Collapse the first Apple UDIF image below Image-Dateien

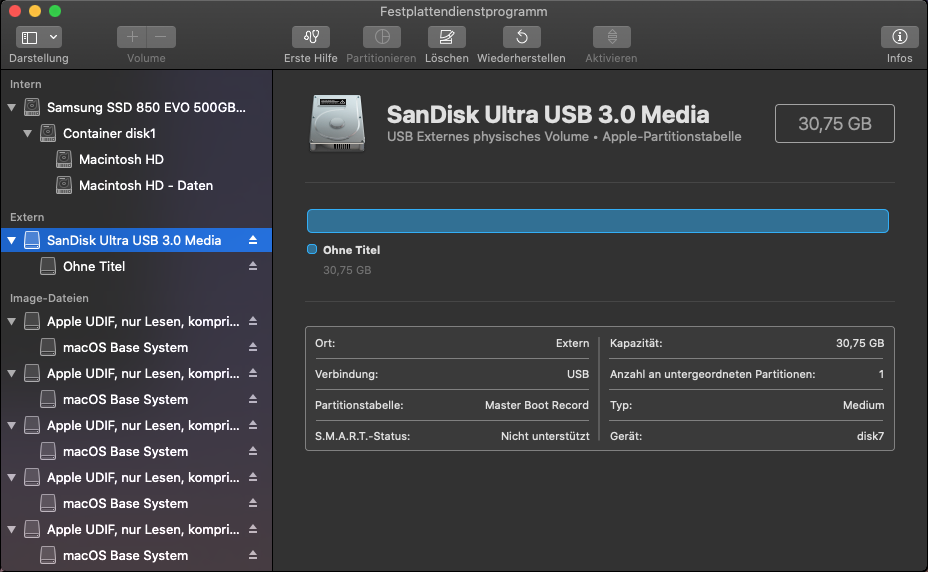click(x=11, y=322)
